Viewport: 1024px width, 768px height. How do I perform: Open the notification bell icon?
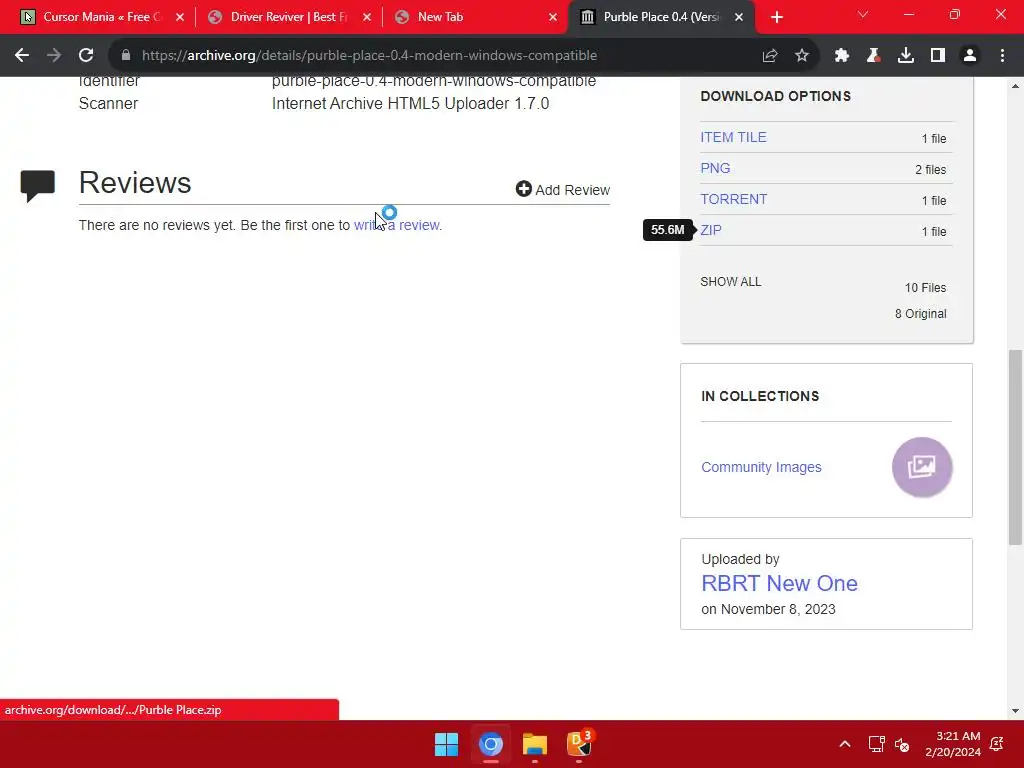[x=997, y=744]
